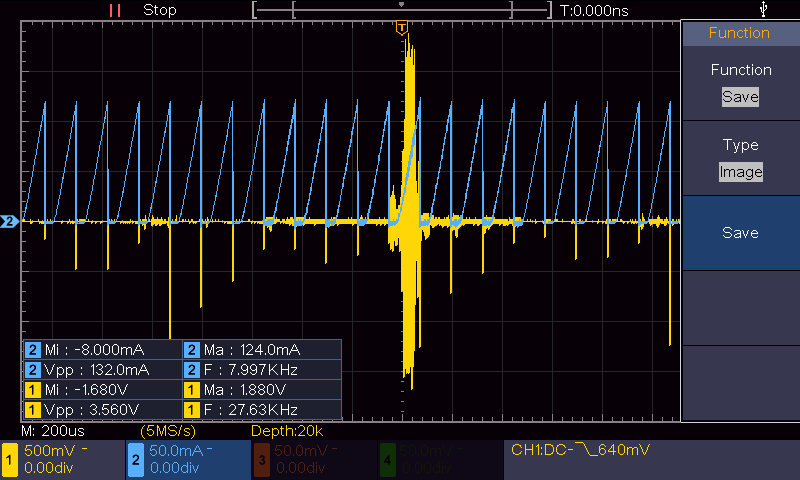Click the orange trigger T marker
Image resolution: width=800 pixels, height=480 pixels.
coord(402,27)
